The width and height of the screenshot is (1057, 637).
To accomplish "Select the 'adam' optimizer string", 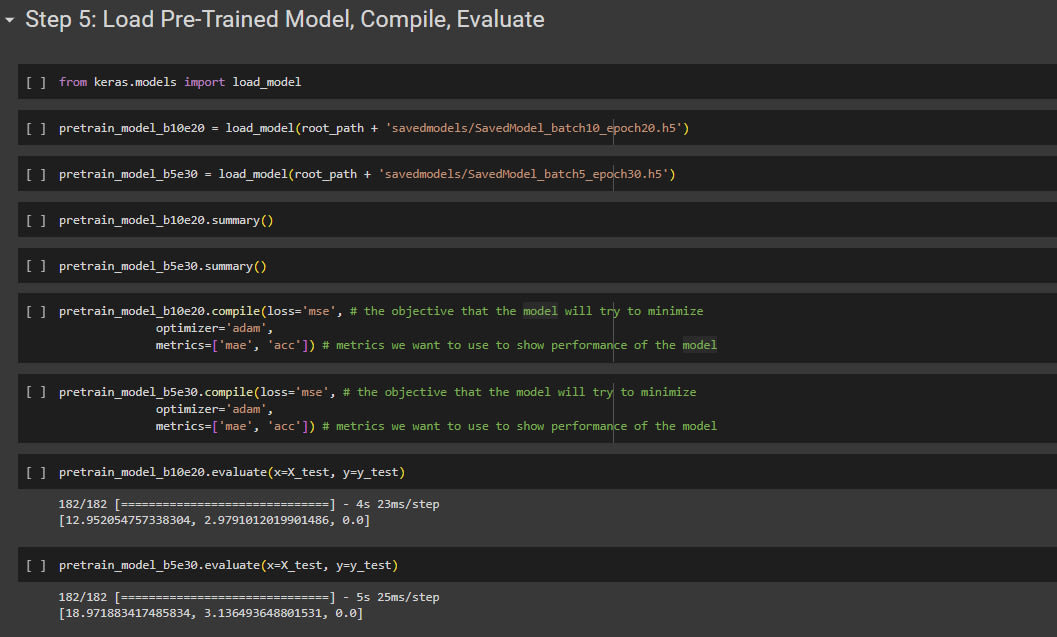I will (247, 327).
